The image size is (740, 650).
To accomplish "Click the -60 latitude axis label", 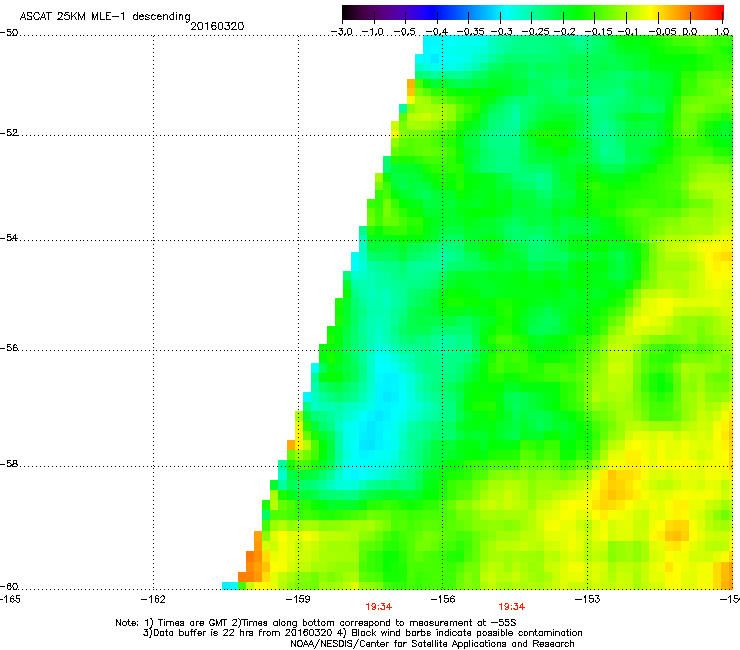I will pos(8,587).
